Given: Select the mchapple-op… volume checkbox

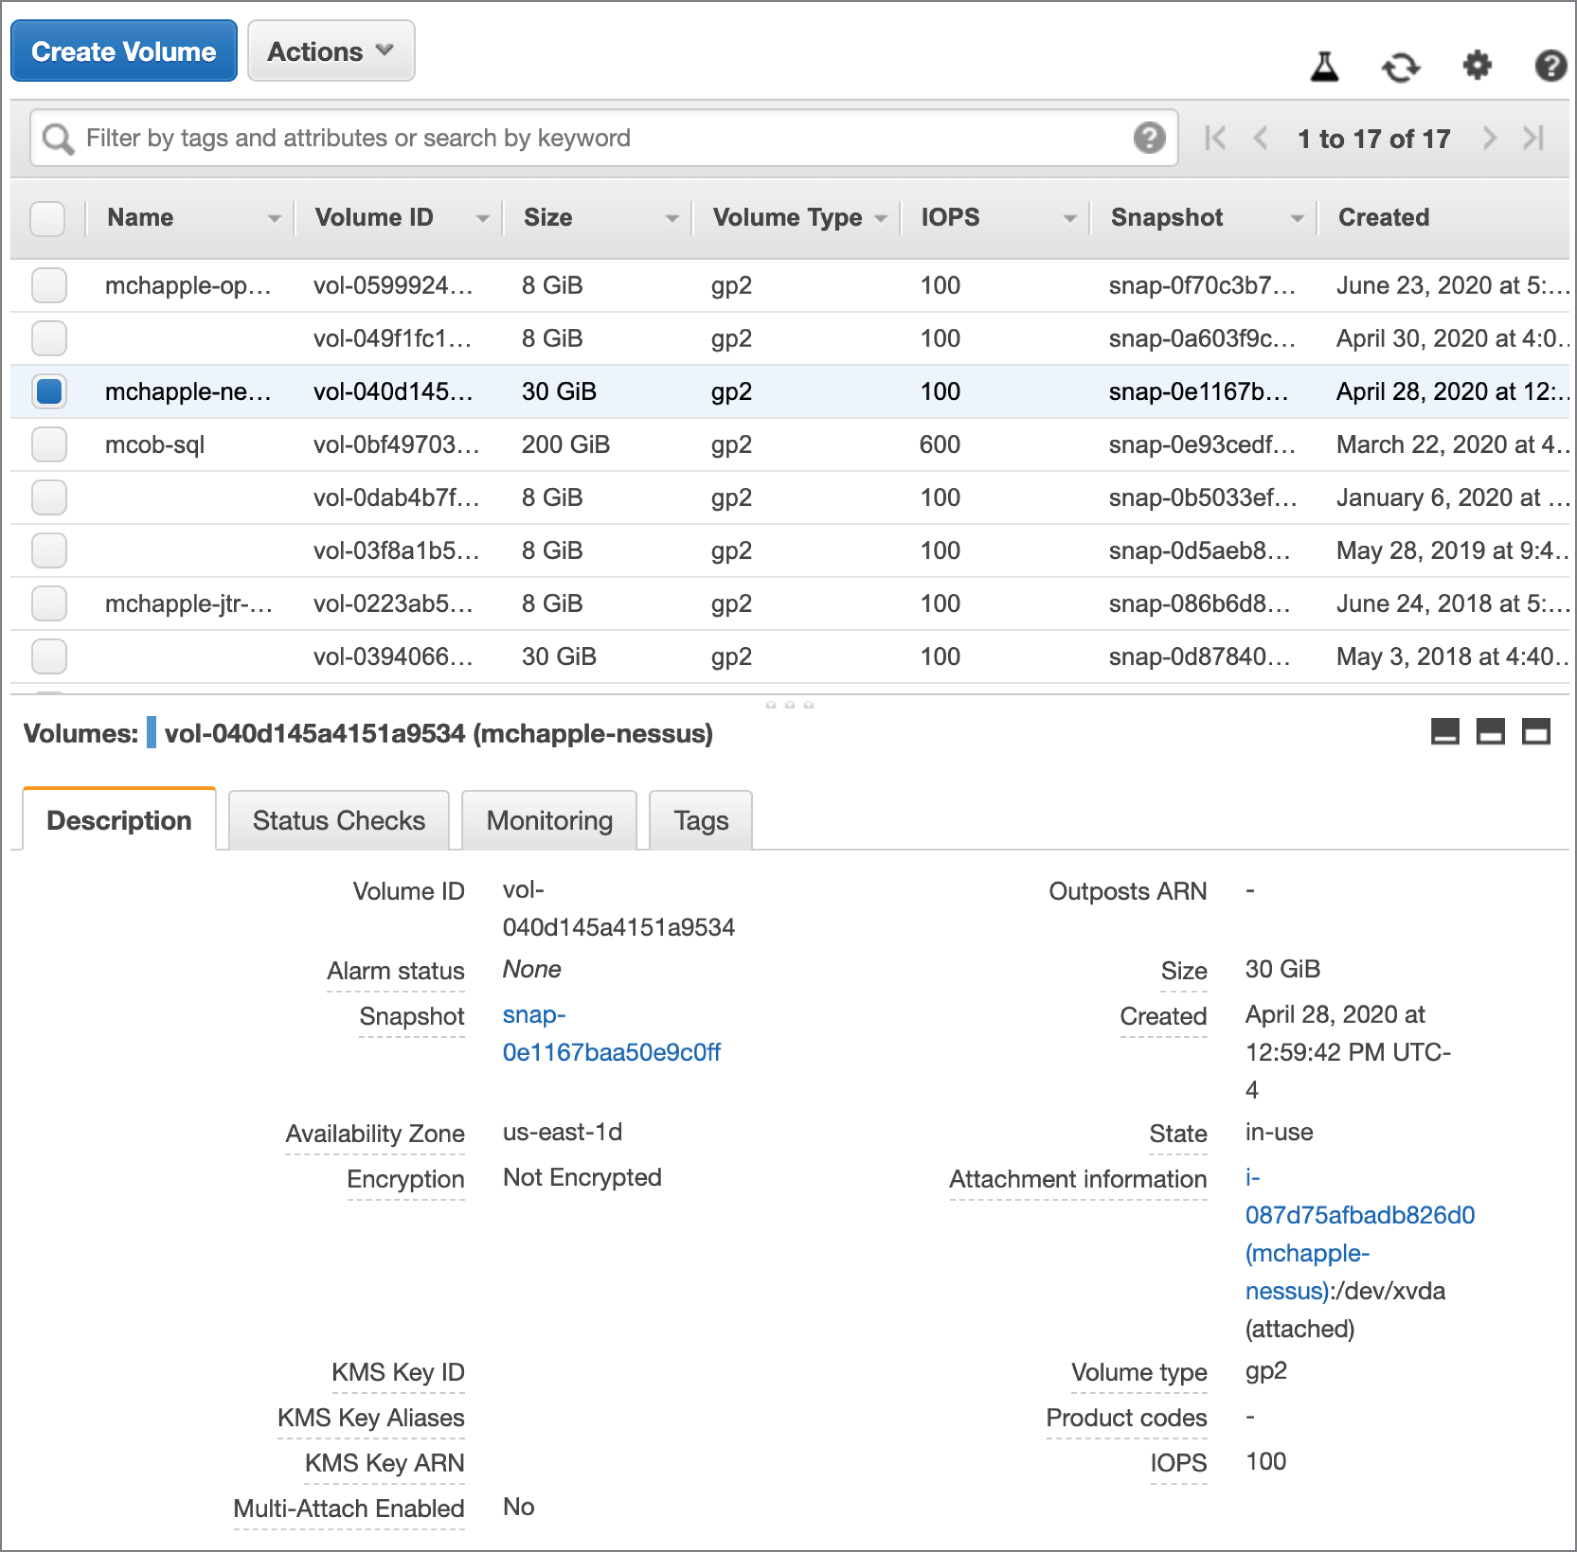Looking at the screenshot, I should (49, 285).
